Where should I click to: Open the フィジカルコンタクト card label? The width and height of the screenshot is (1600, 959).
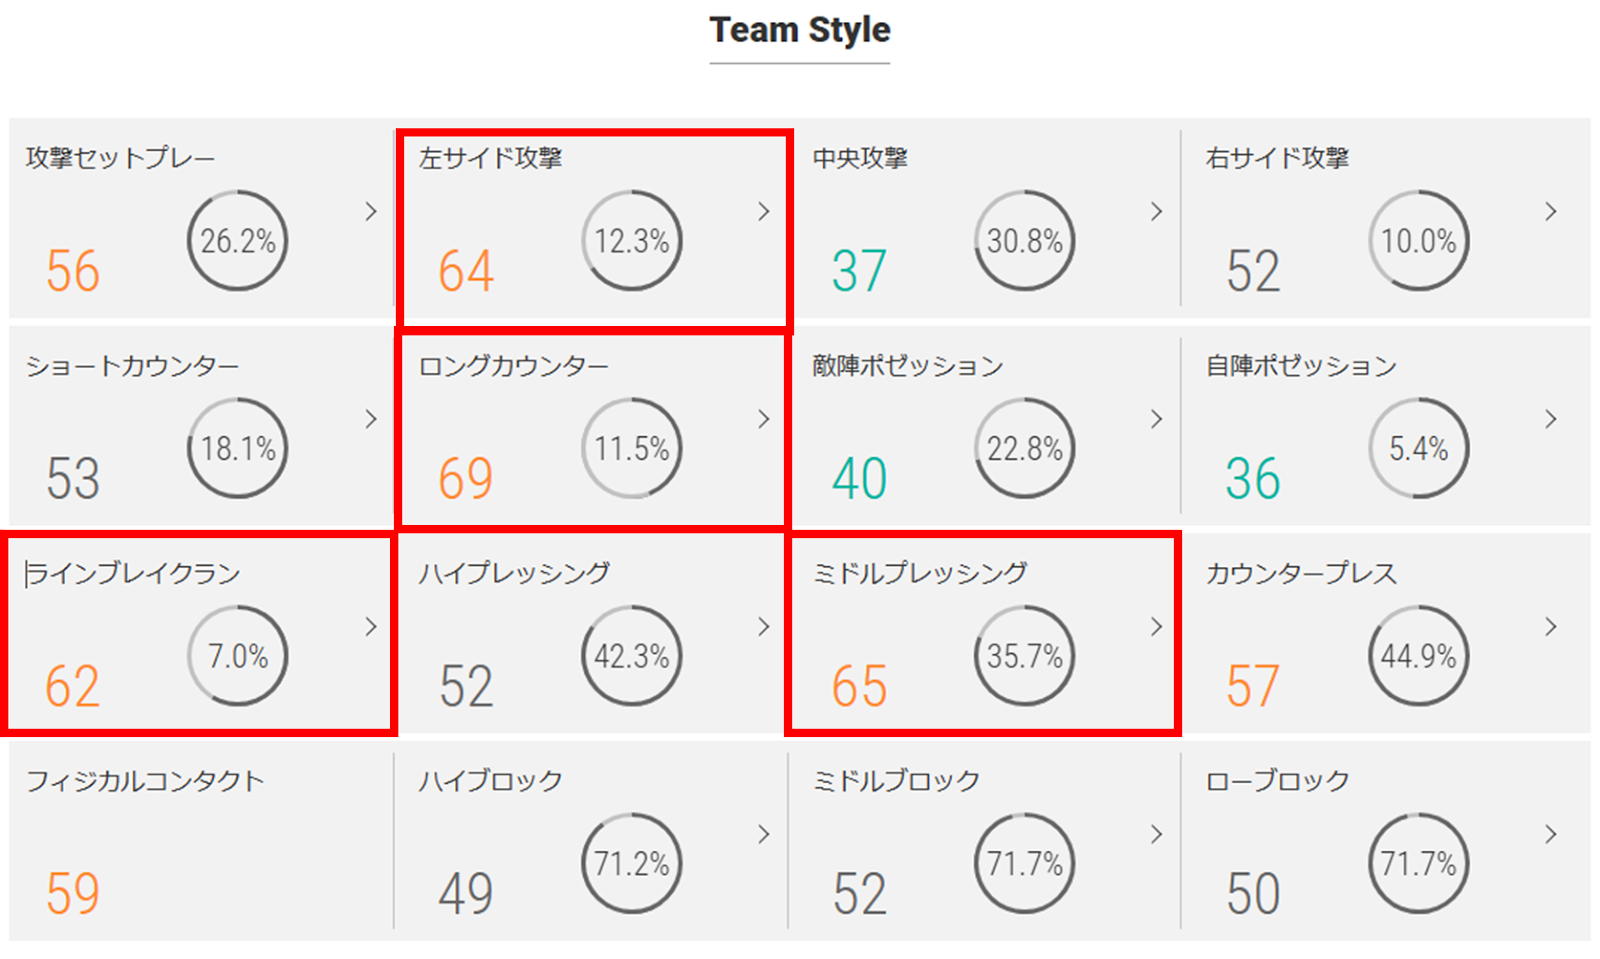point(145,781)
